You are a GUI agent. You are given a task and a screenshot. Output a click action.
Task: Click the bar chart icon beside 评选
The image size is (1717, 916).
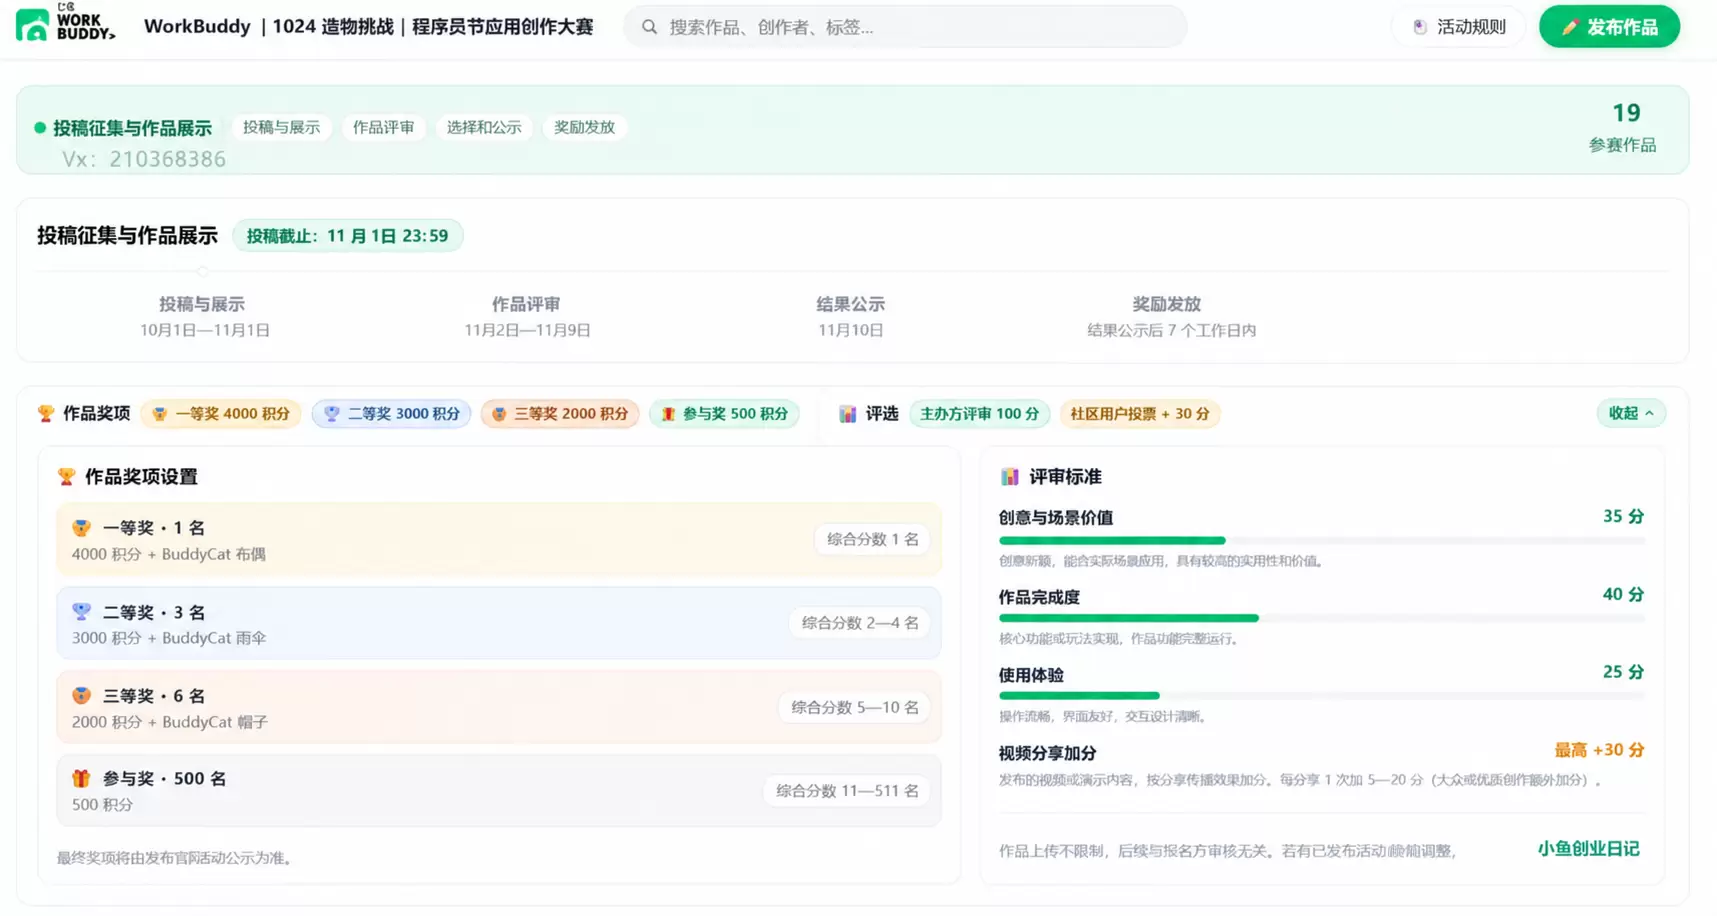(x=847, y=413)
